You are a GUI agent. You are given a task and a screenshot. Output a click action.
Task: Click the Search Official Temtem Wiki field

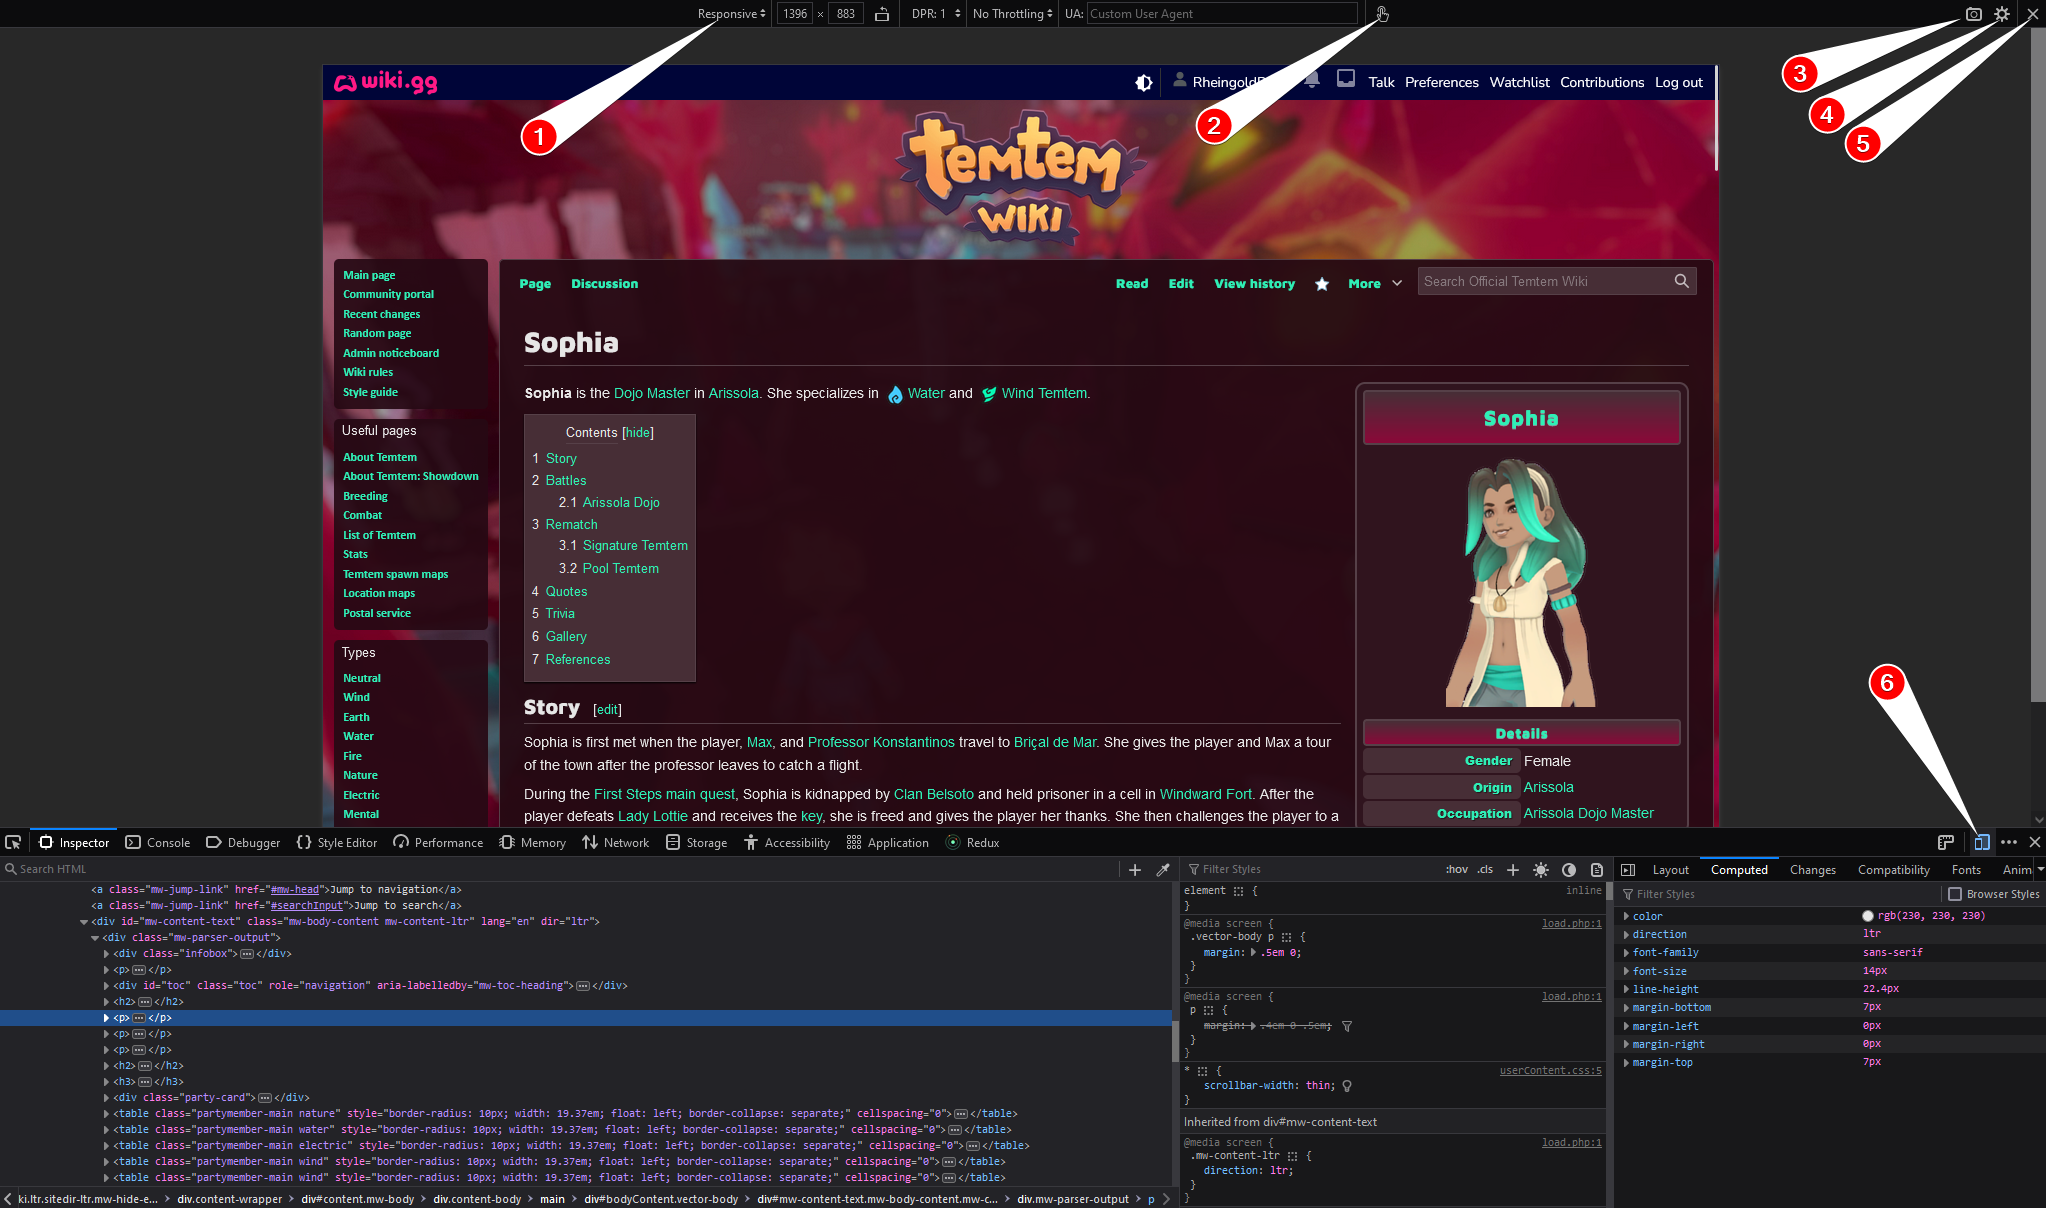click(x=1545, y=282)
